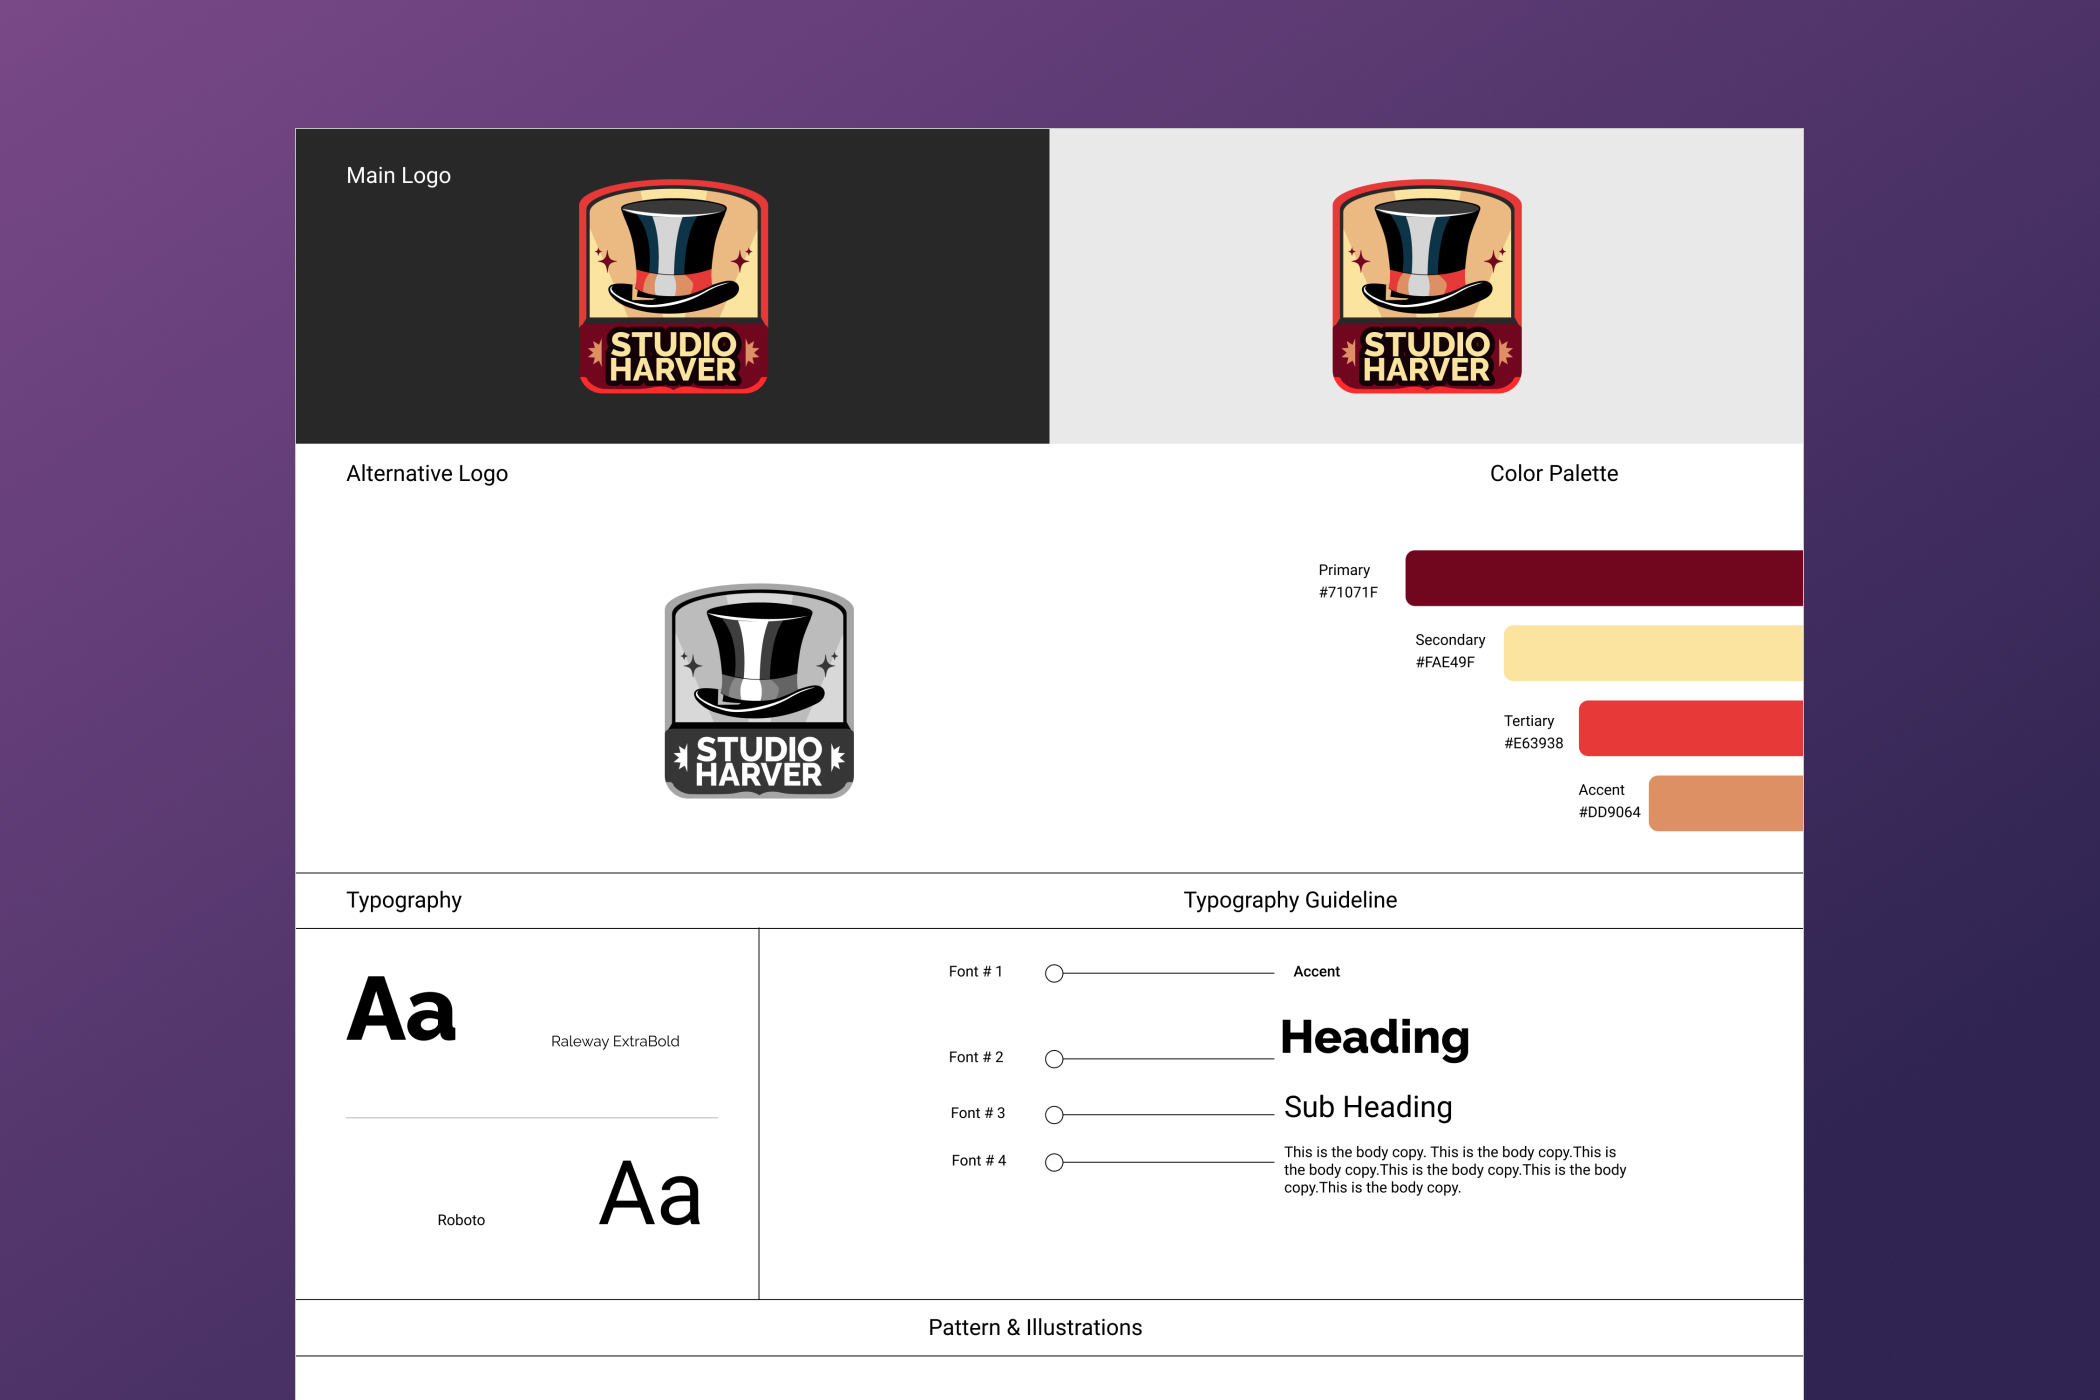
Task: Click the Font # 3 circle marker
Action: click(x=1054, y=1114)
